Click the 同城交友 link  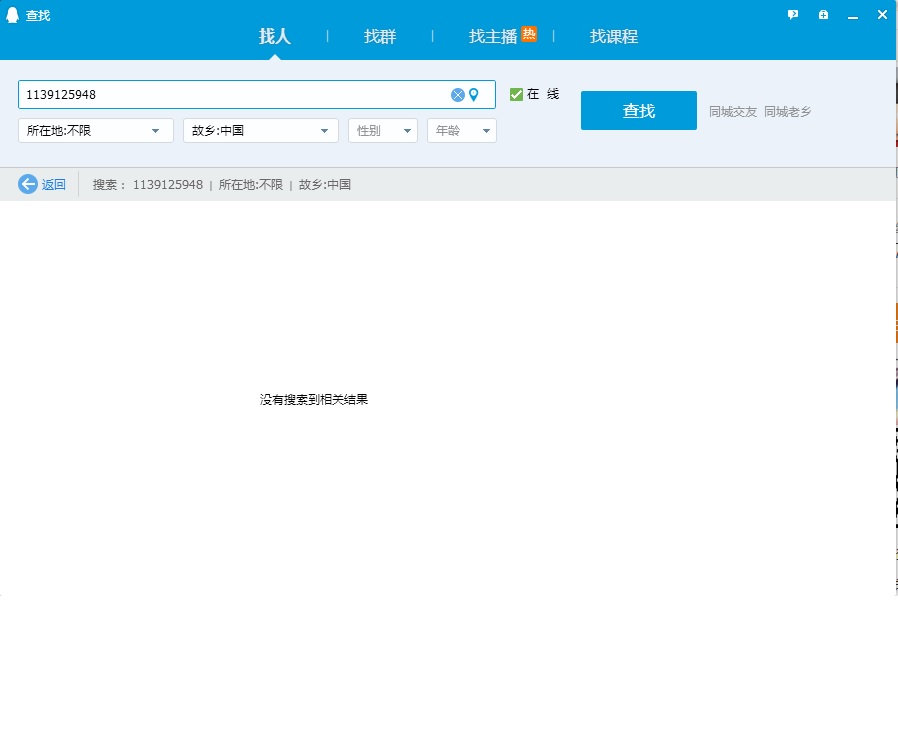coord(733,112)
